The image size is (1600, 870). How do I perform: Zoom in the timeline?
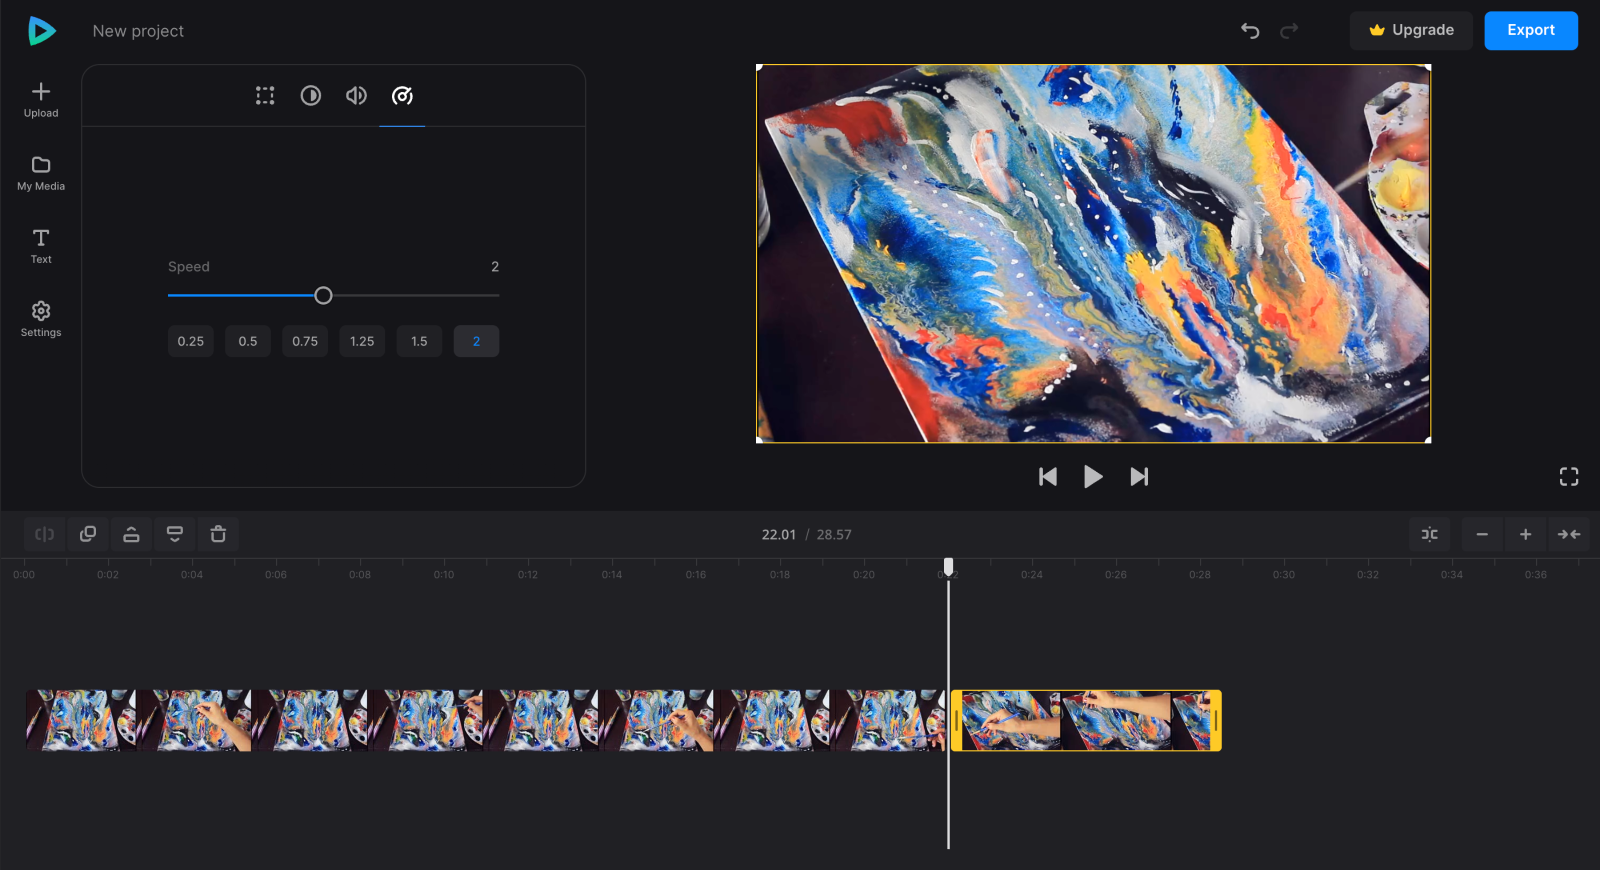(x=1525, y=534)
